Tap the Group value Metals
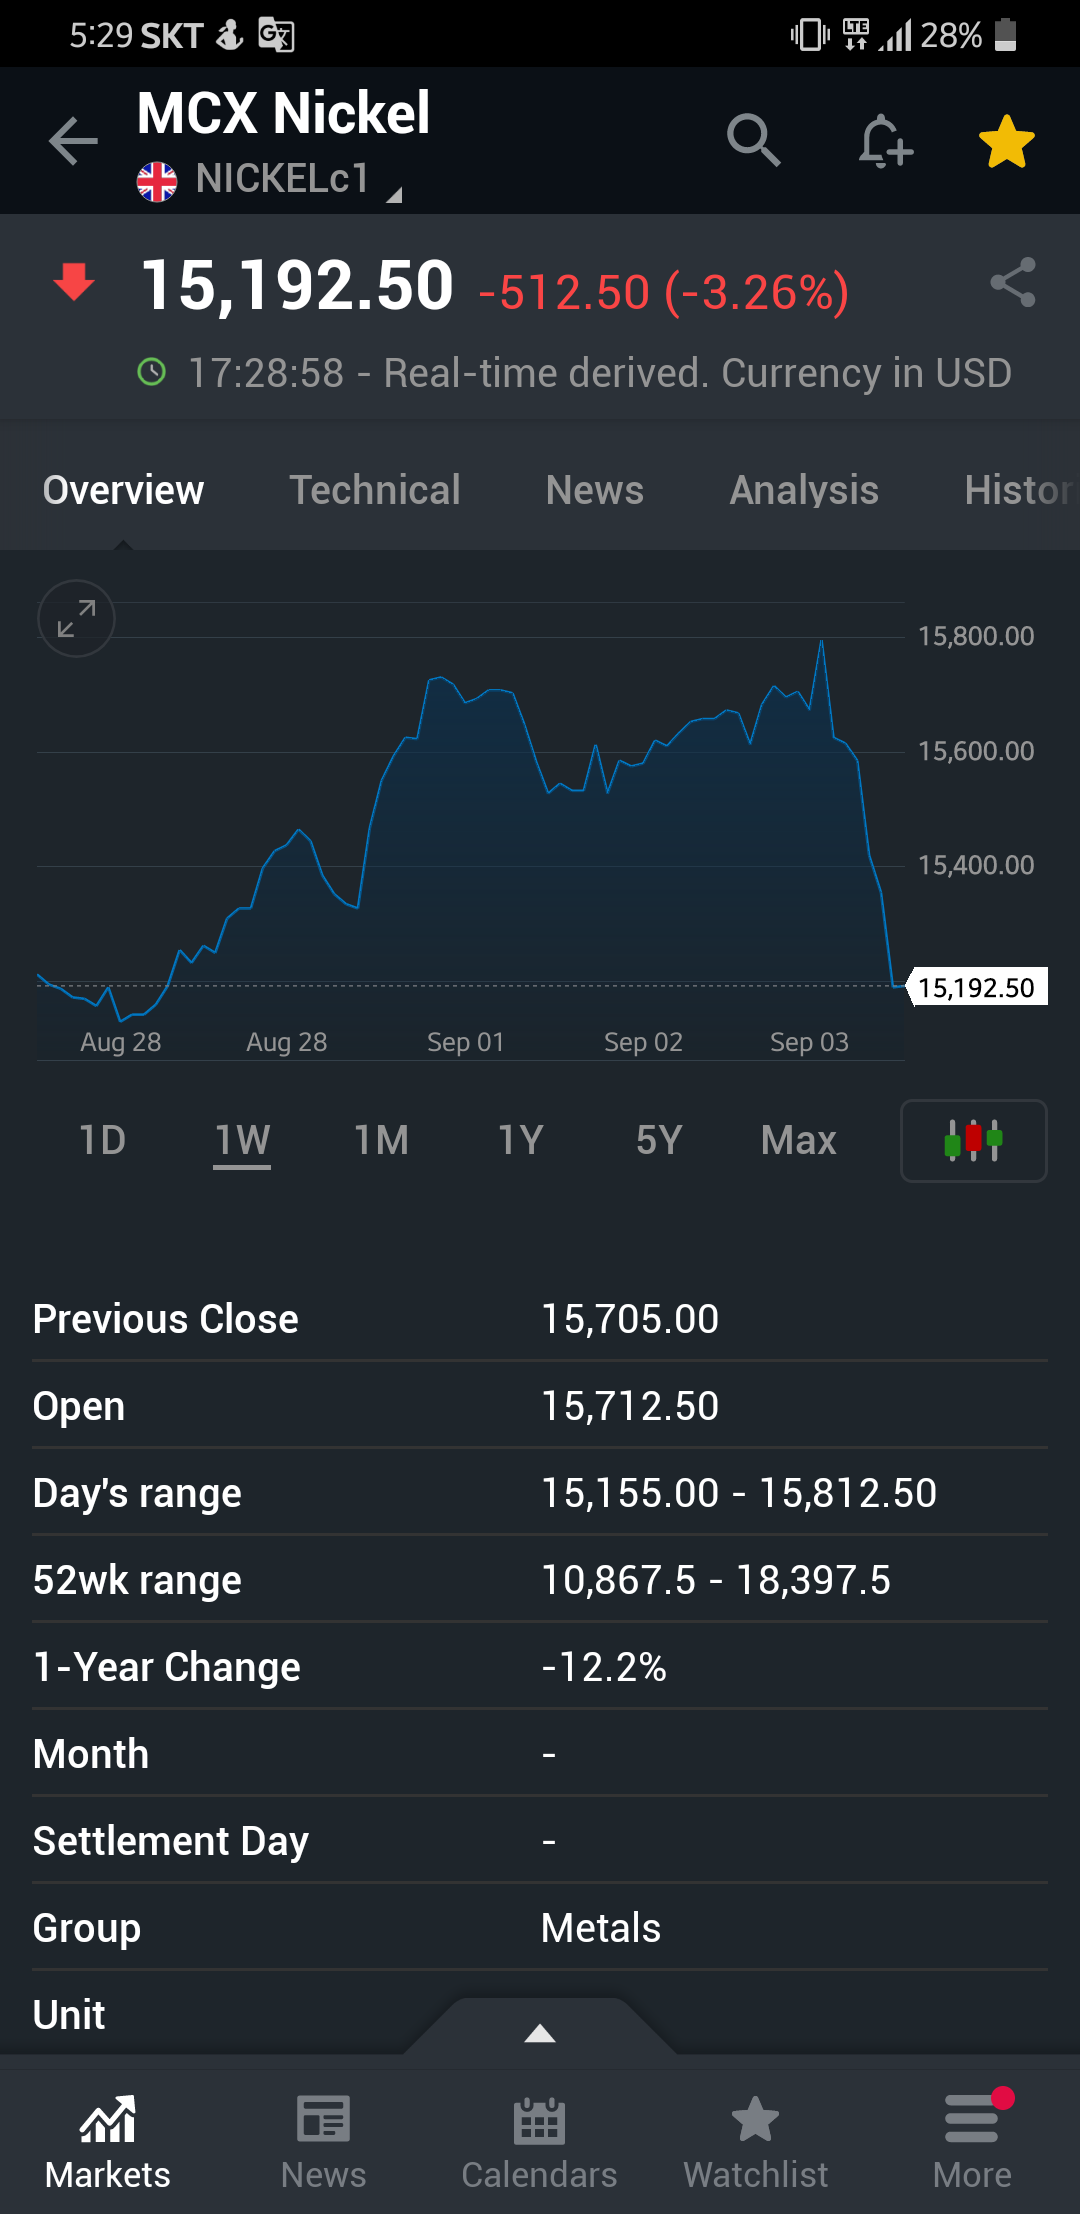 coord(601,1928)
